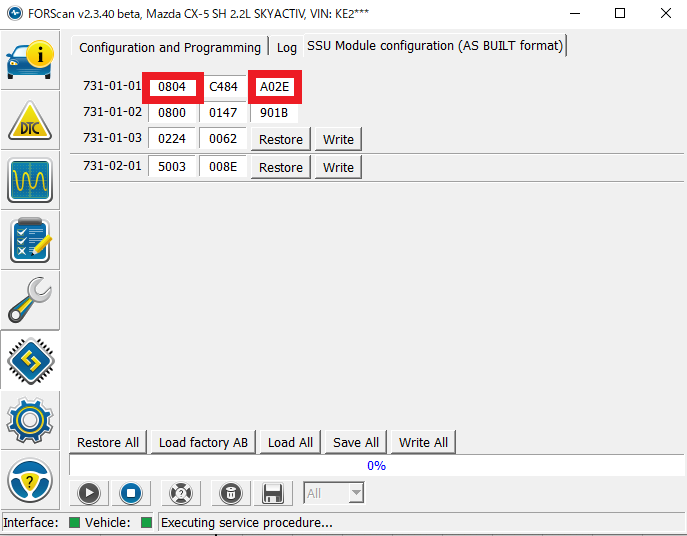Click Restore for row 731-01-03

pyautogui.click(x=281, y=139)
